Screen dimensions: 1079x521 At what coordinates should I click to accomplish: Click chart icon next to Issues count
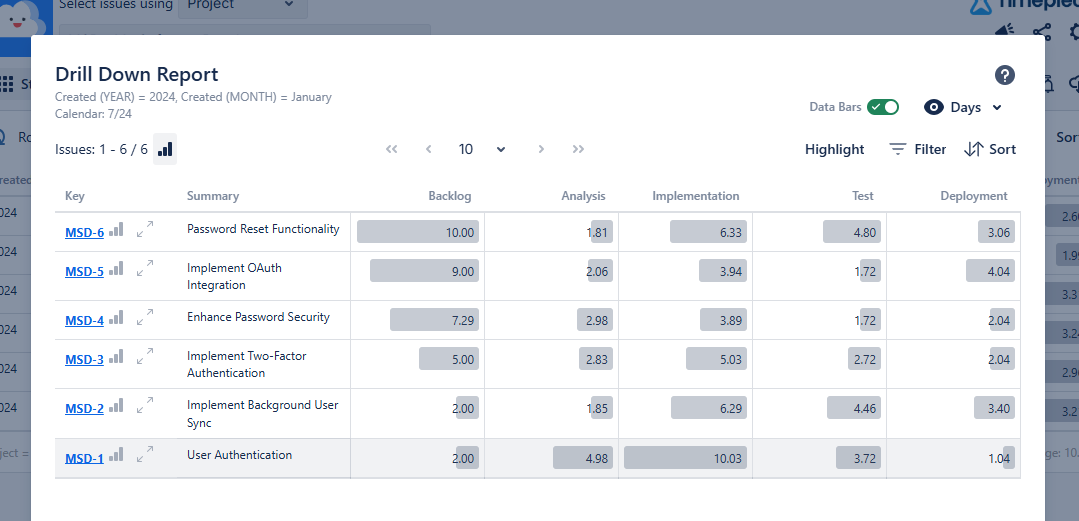coord(165,149)
